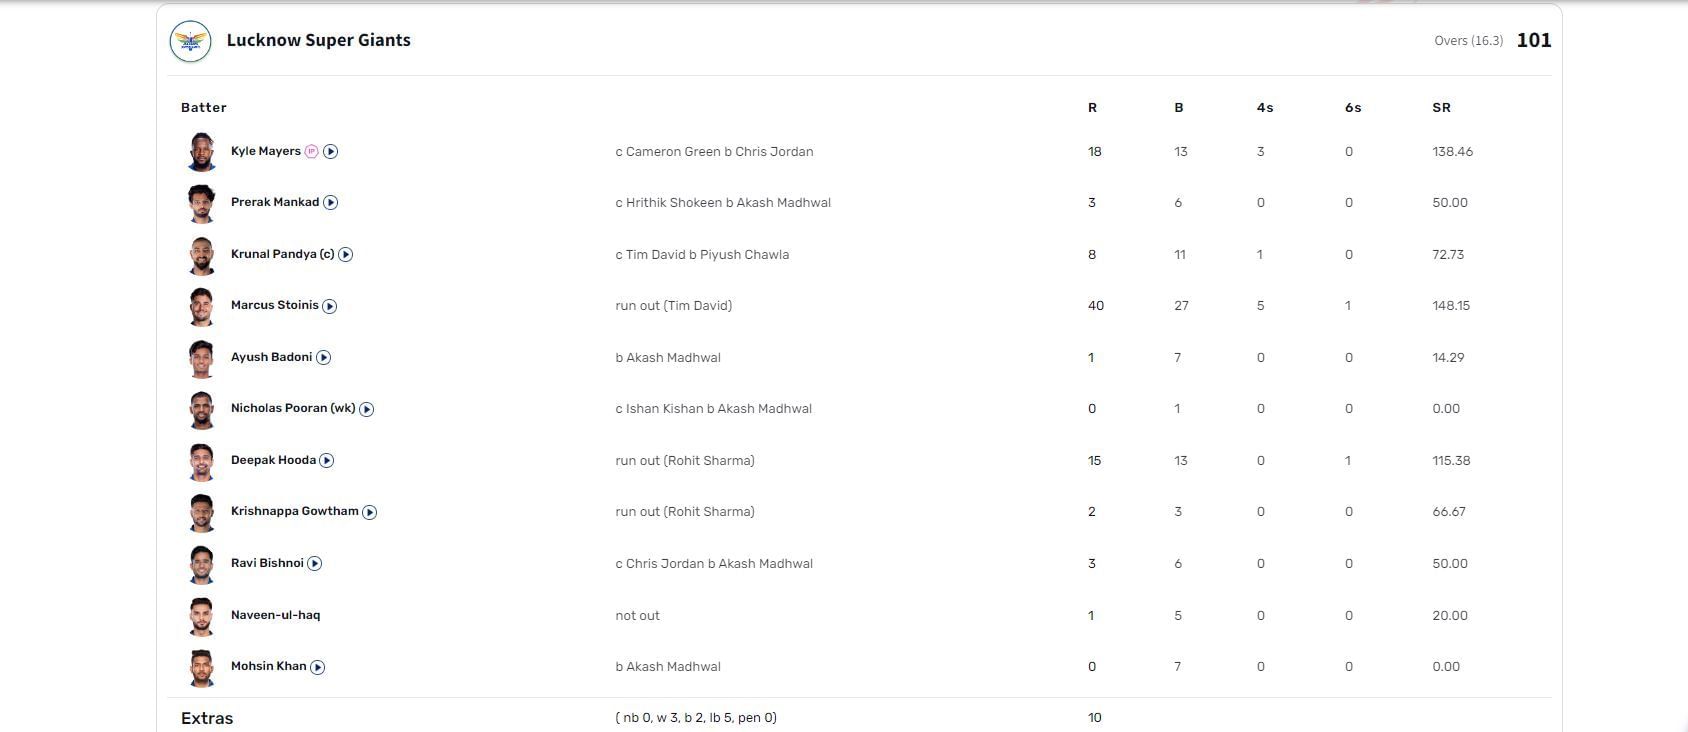Play Deepak Hooda video icon
The height and width of the screenshot is (732, 1688).
click(327, 461)
